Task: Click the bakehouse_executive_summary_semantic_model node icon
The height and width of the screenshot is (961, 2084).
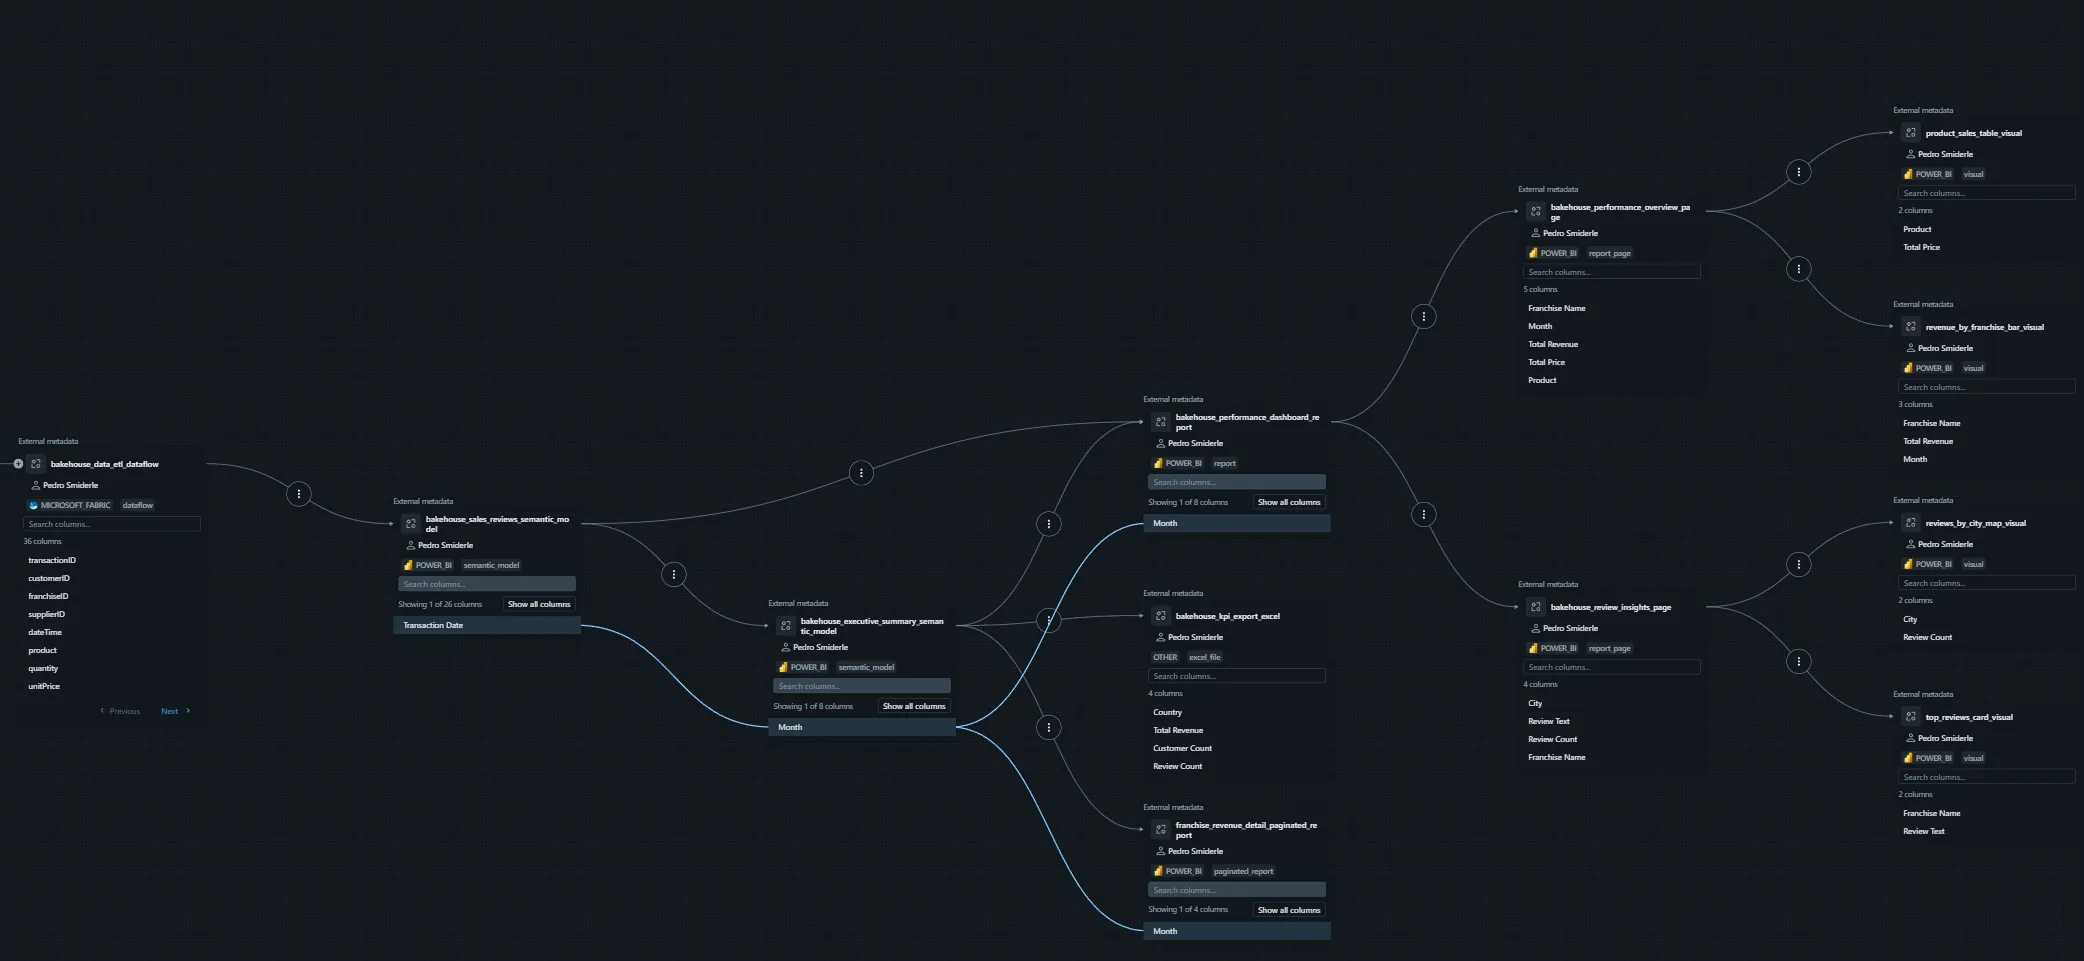Action: [x=786, y=625]
